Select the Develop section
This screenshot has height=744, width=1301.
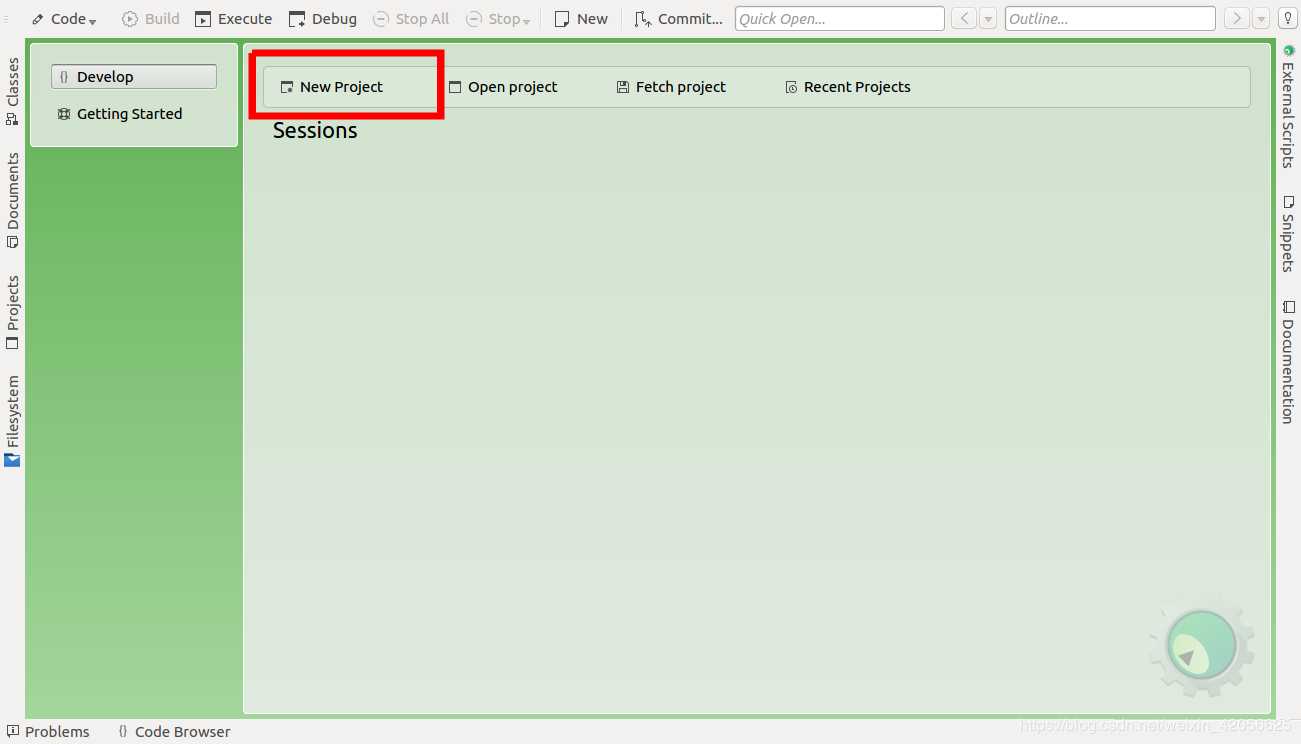pyautogui.click(x=134, y=77)
